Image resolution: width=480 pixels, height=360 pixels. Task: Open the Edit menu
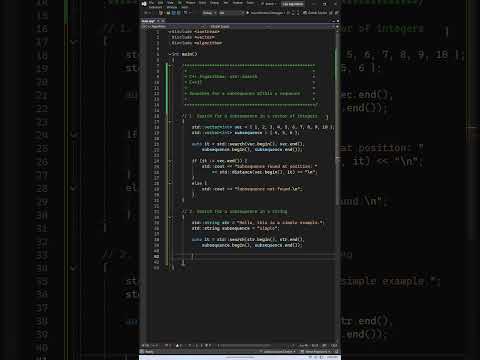[160, 3]
